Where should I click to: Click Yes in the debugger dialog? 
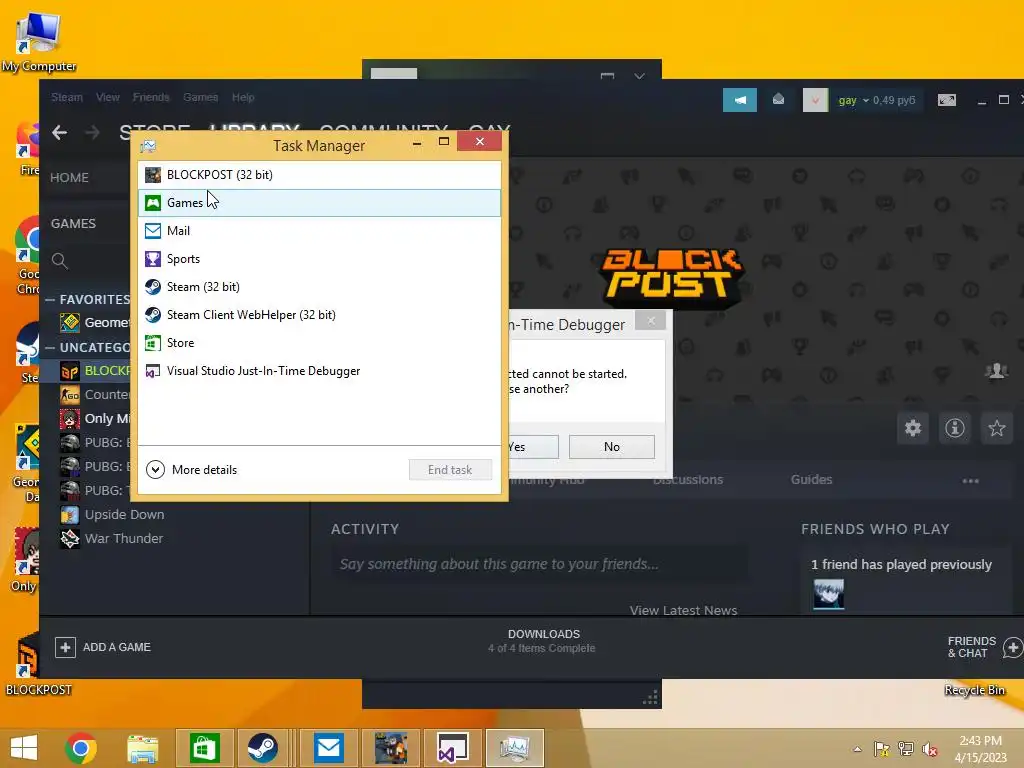coord(533,447)
